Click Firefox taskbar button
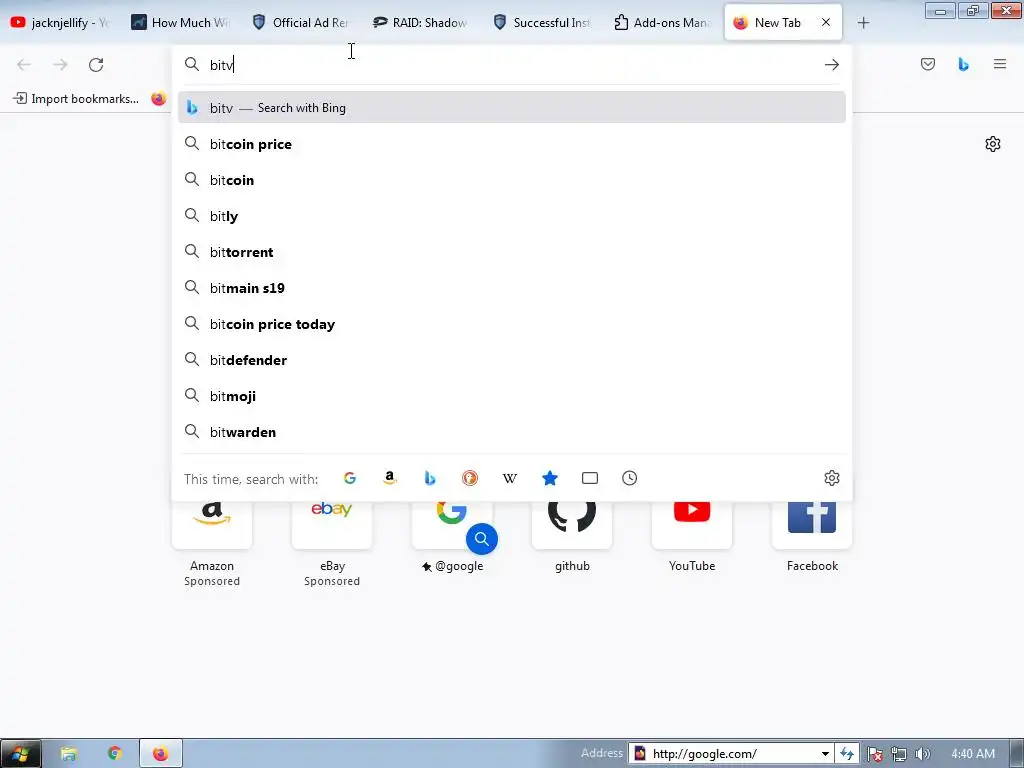The image size is (1024, 768). click(x=161, y=754)
